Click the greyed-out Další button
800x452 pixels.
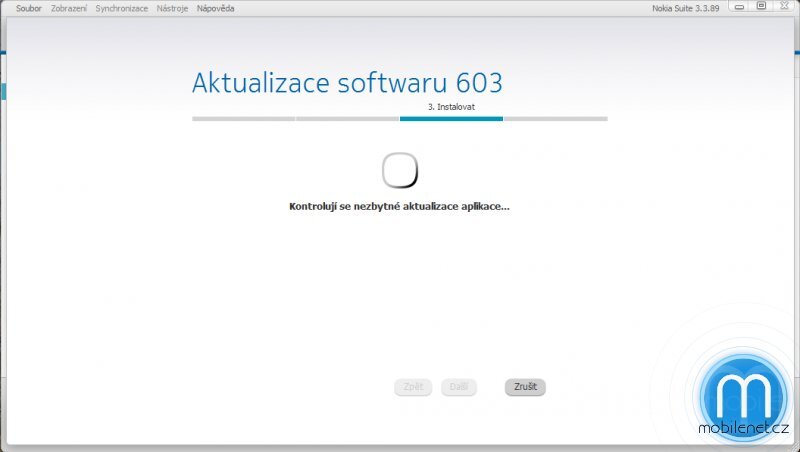click(459, 387)
